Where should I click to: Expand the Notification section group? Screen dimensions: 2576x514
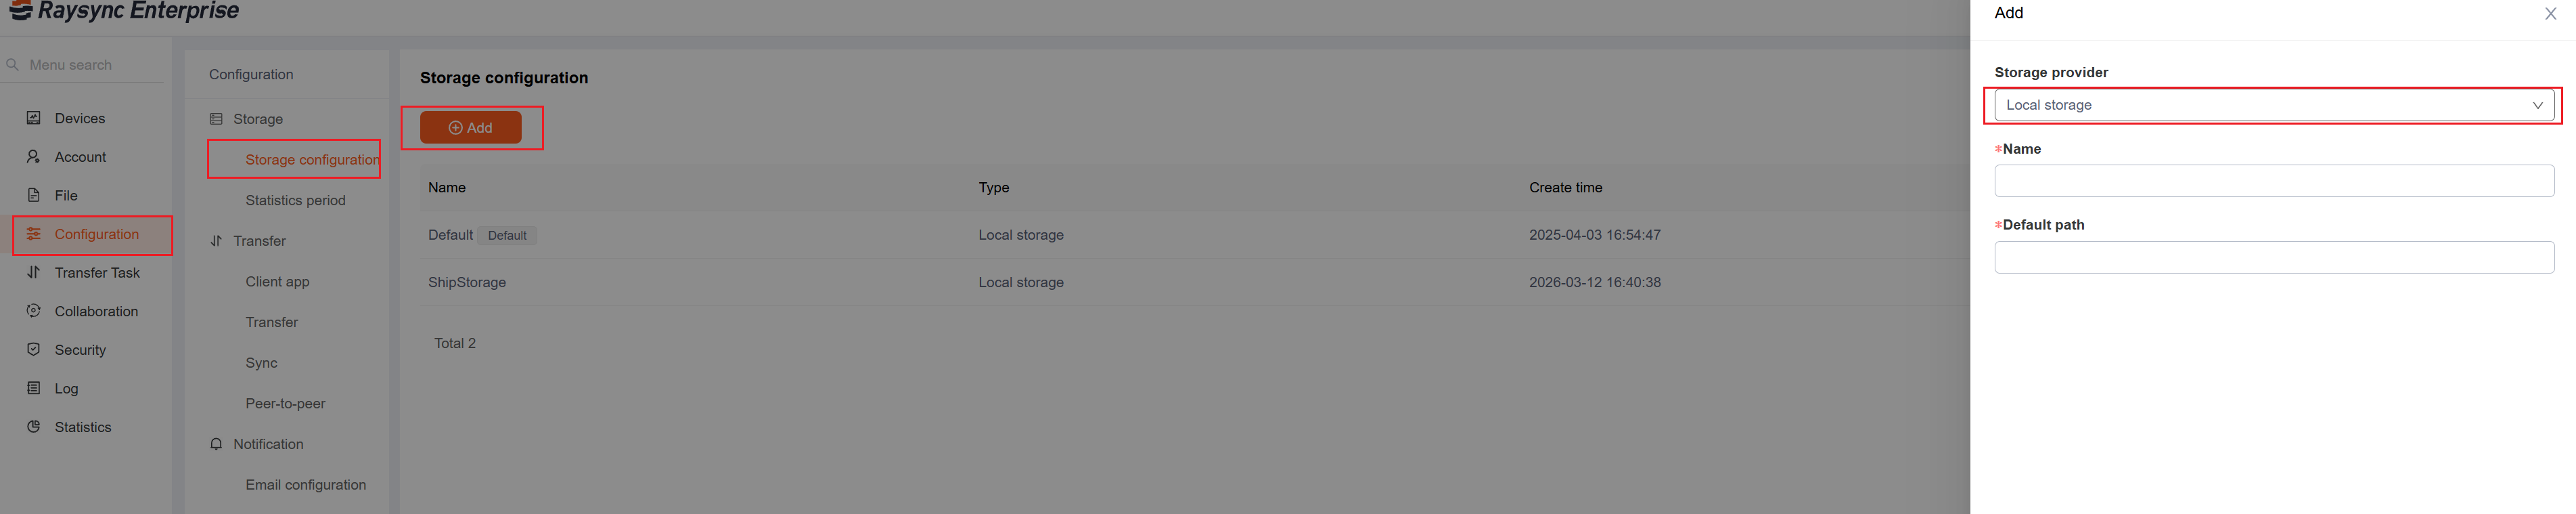(x=267, y=444)
